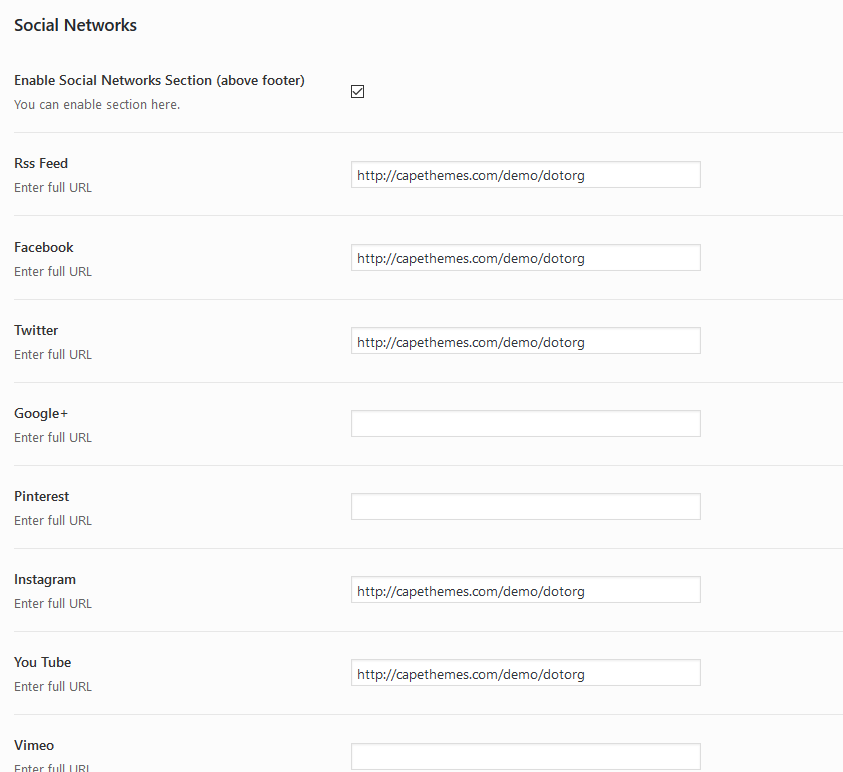Click the You Tube field label
The height and width of the screenshot is (772, 843).
(43, 662)
